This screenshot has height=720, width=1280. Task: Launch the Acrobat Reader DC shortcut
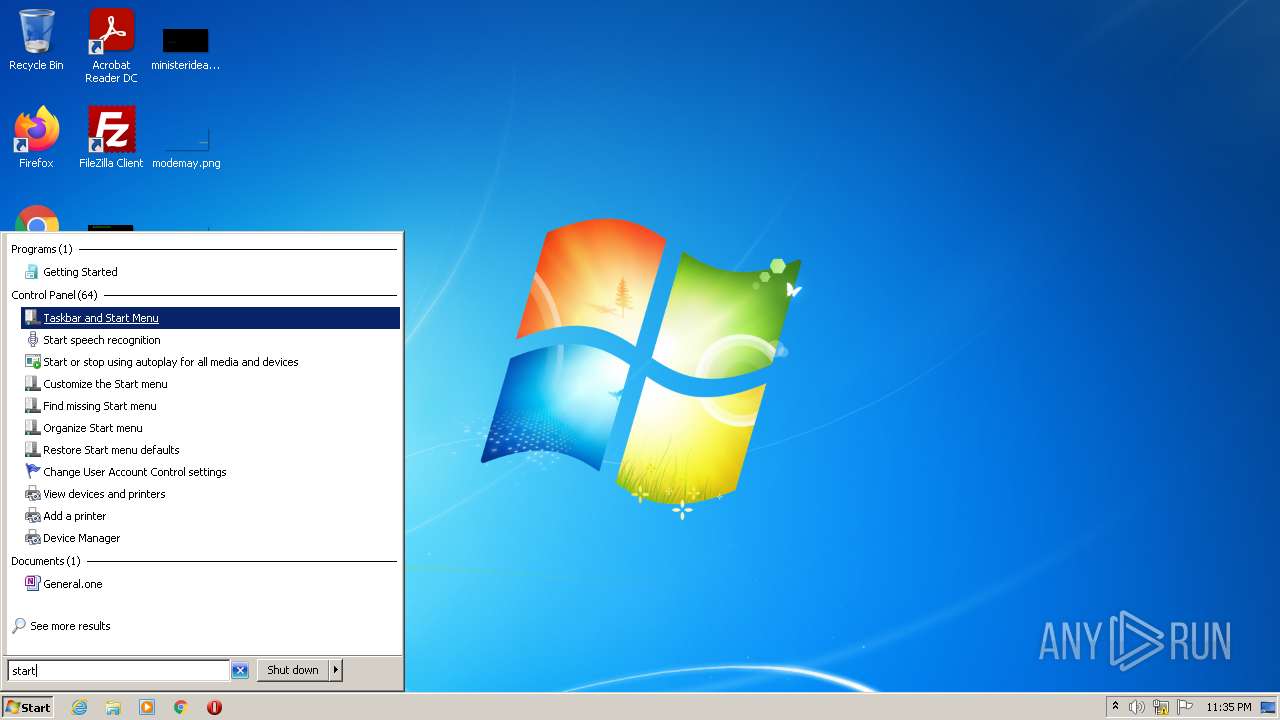(111, 45)
